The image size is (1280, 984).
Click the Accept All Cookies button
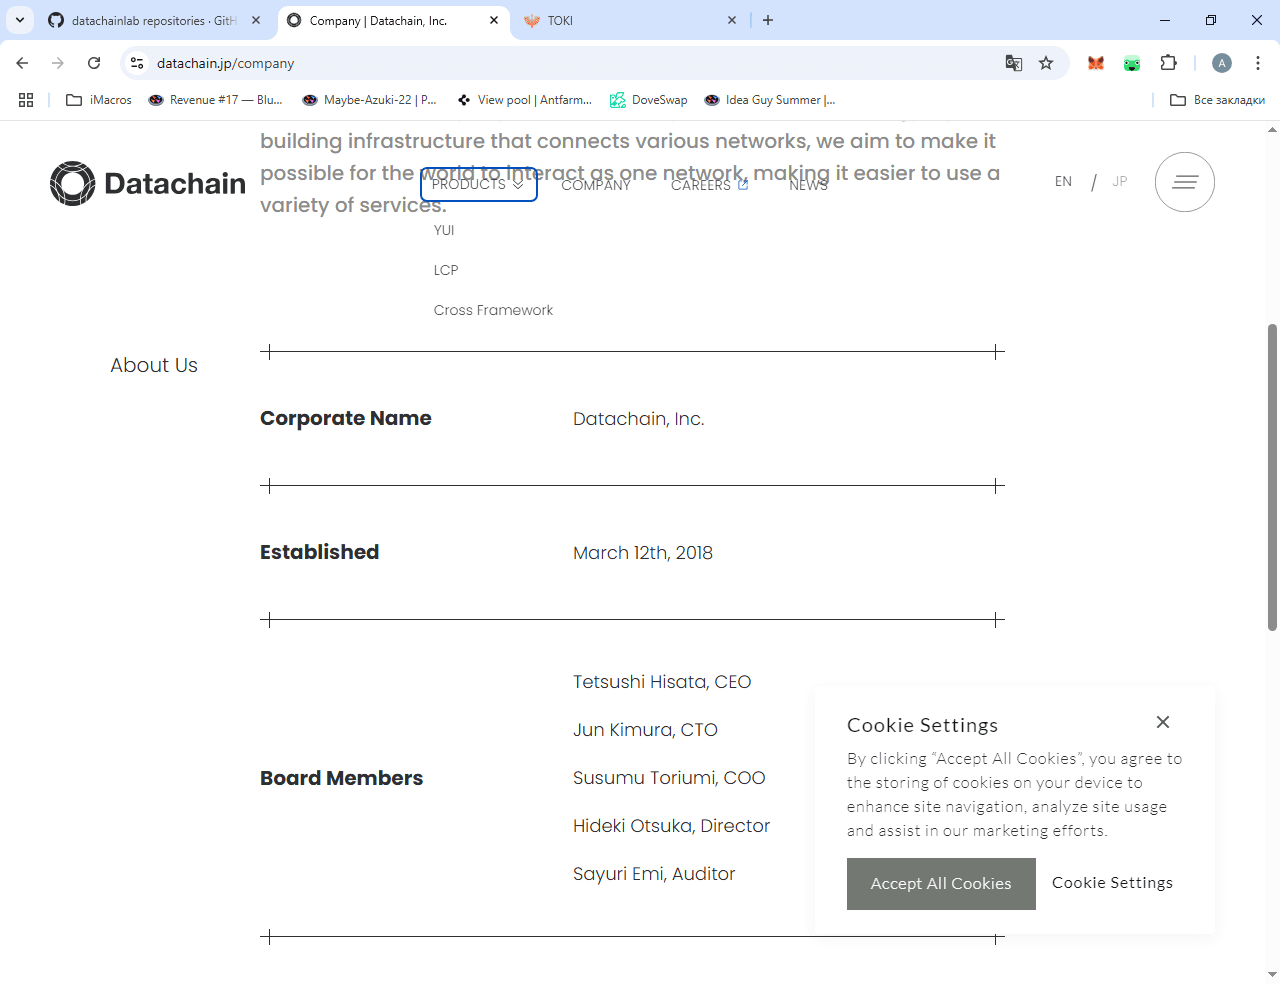click(941, 884)
